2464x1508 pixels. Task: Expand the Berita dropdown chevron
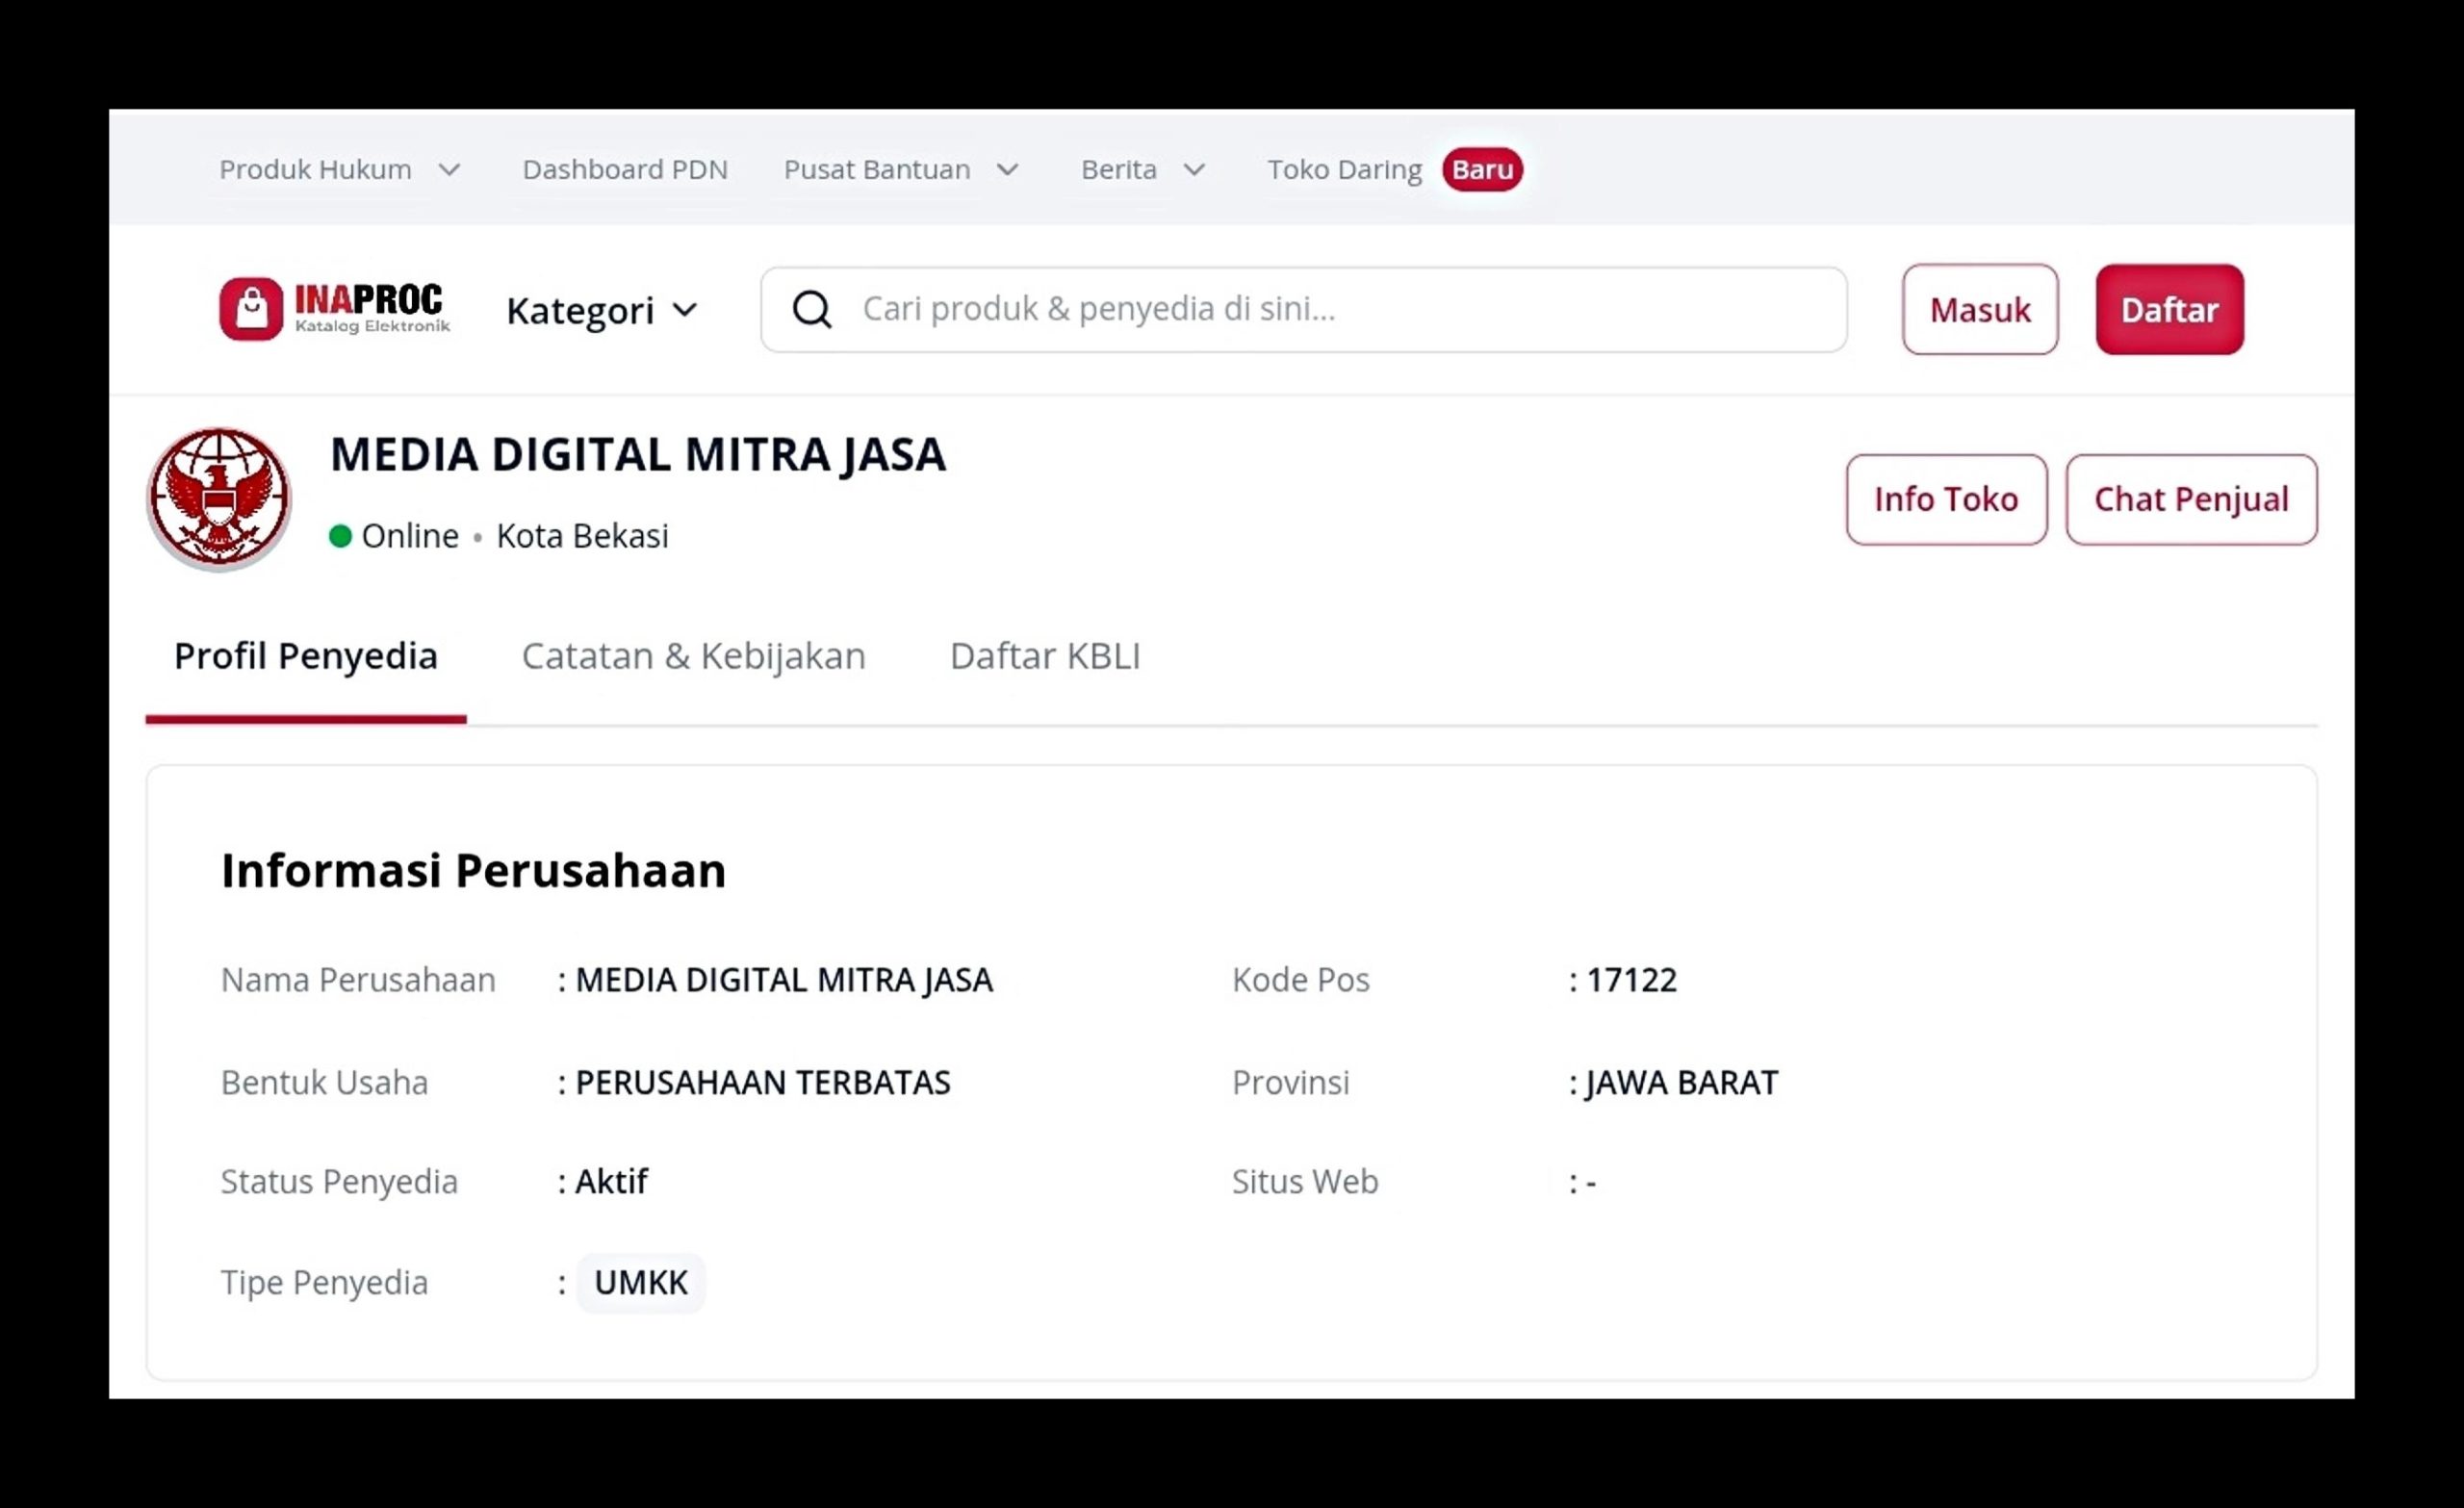pyautogui.click(x=1194, y=170)
